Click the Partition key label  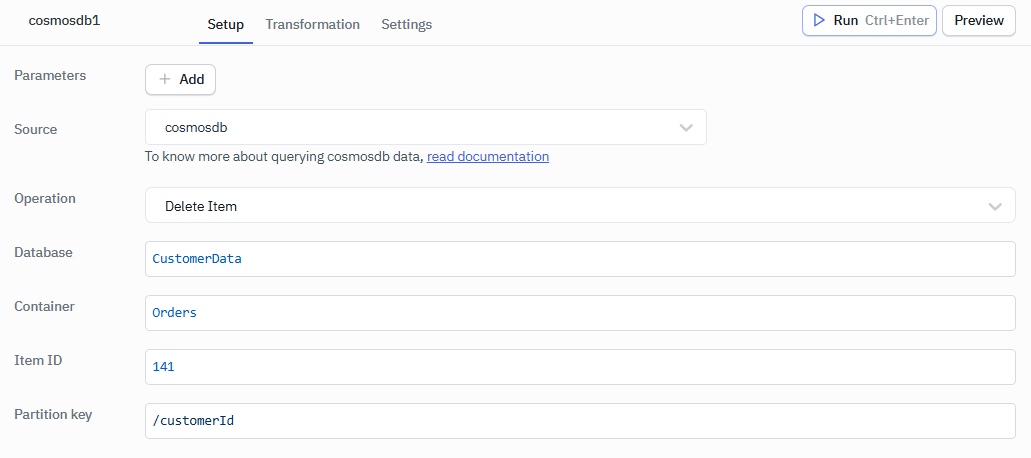[x=53, y=414]
